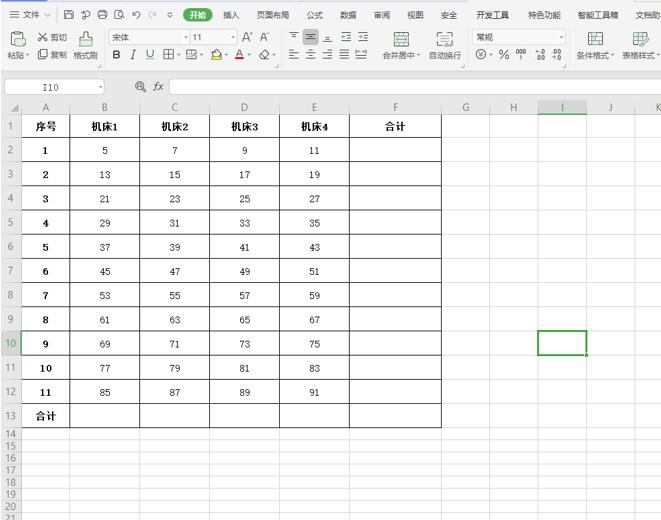Click the Paste (粘贴) clipboard icon
661x520 pixels.
coord(18,39)
